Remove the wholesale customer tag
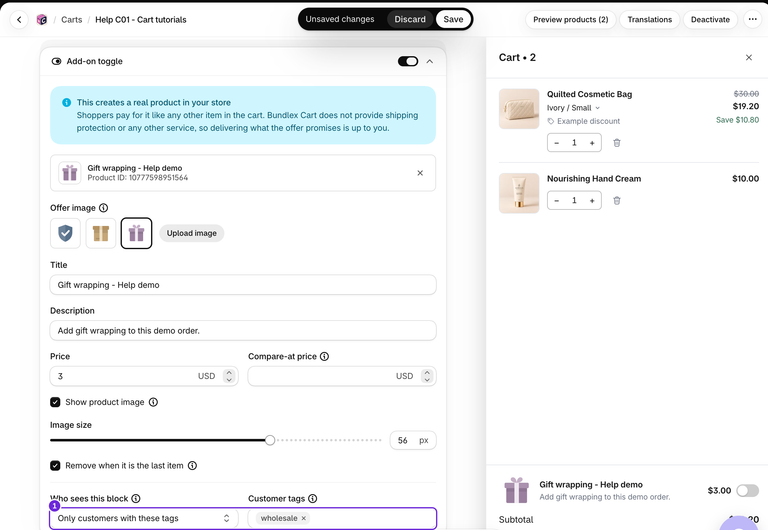Screen dimensions: 768x530 click(304, 518)
